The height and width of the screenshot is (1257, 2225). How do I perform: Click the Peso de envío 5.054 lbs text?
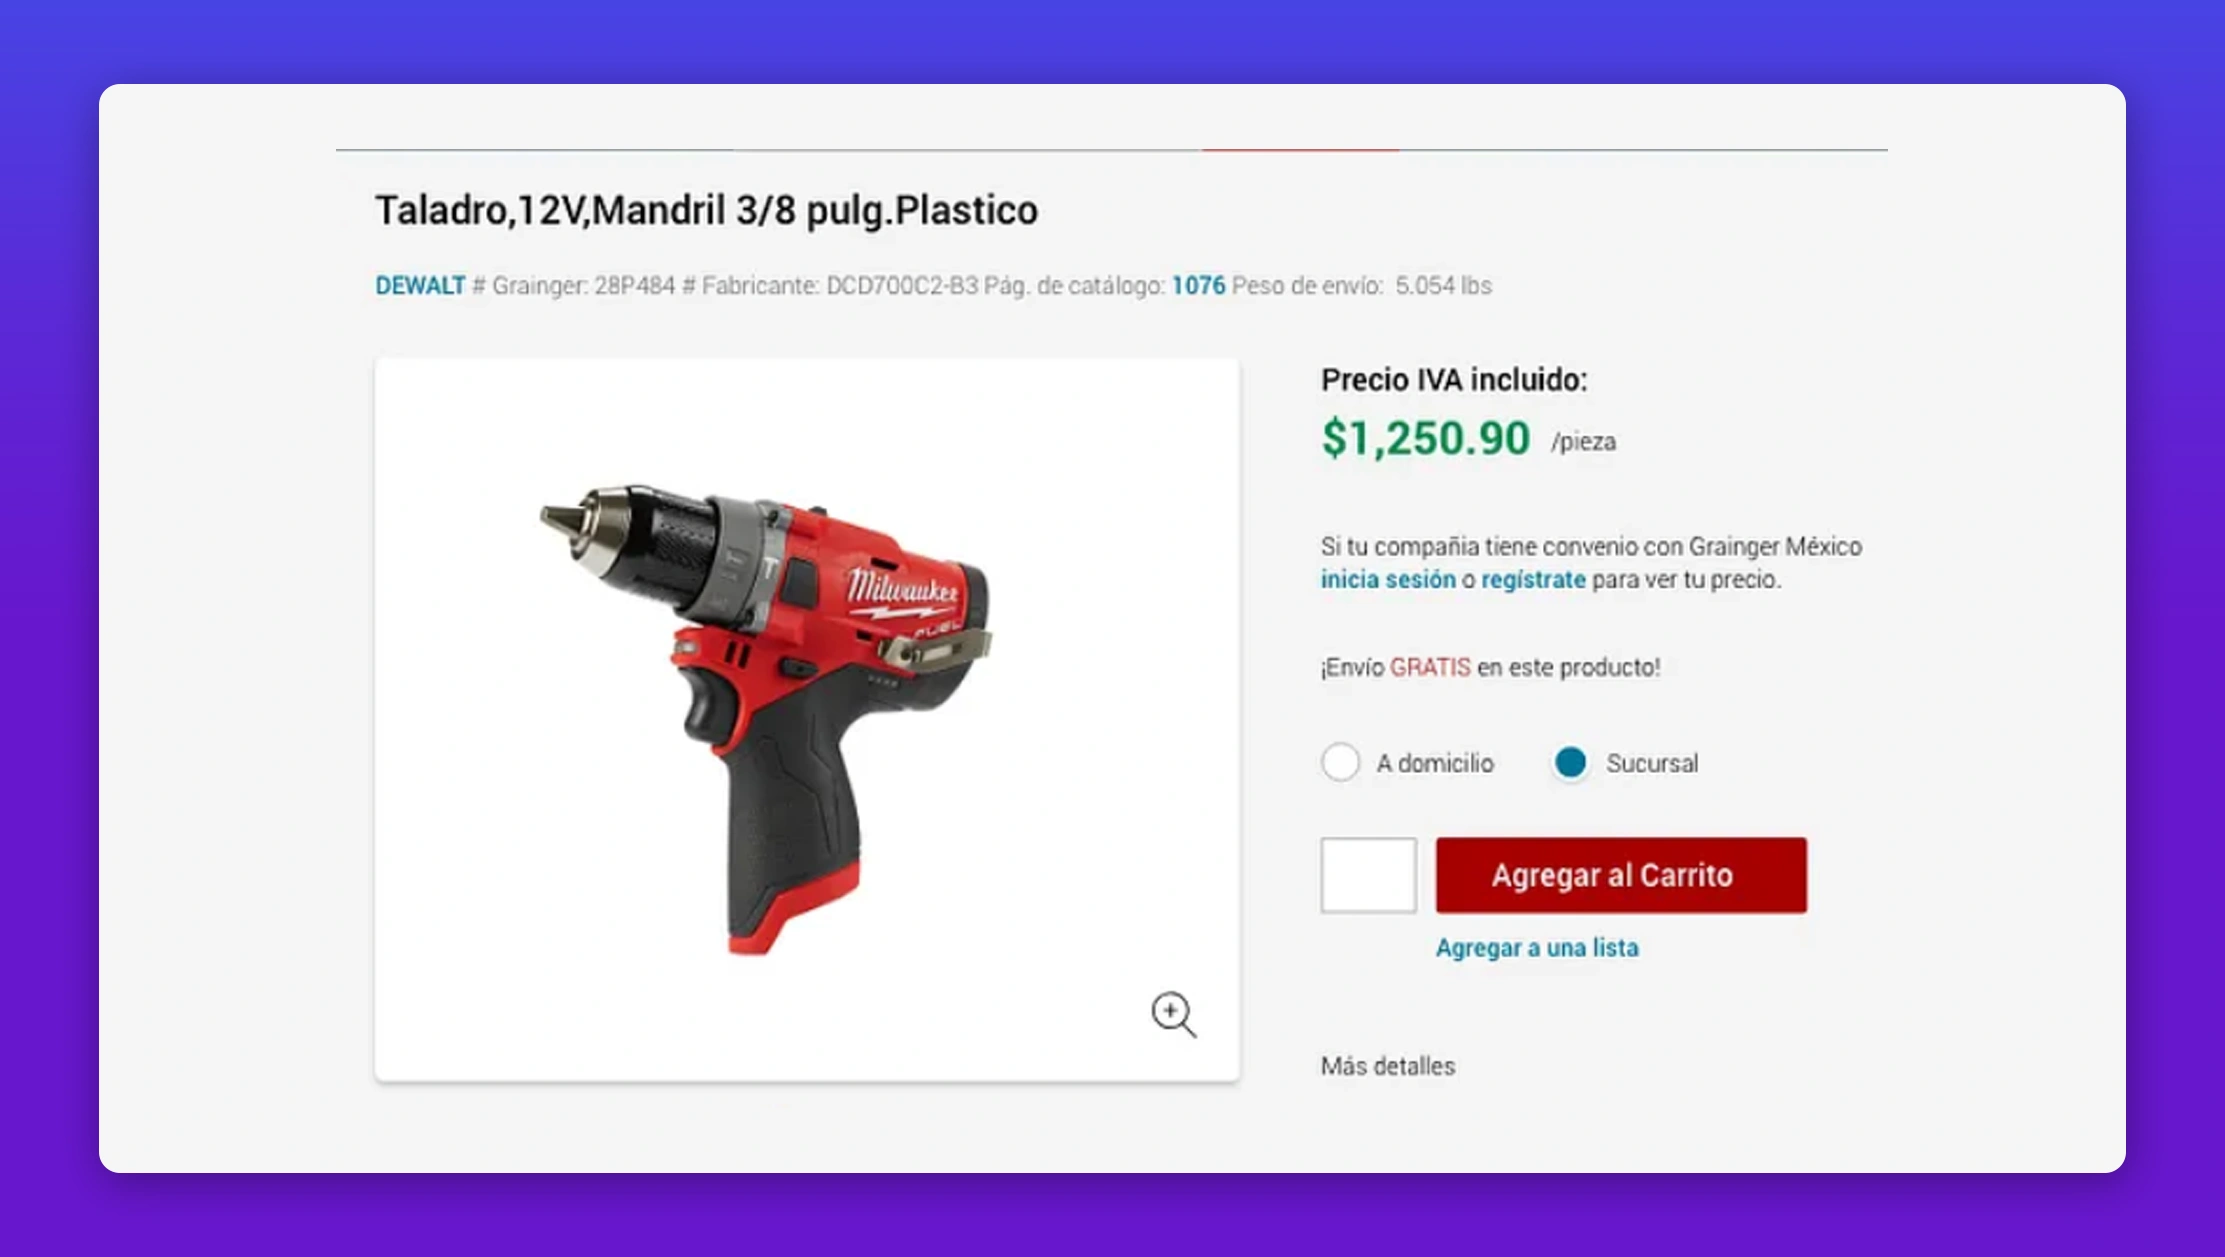(1361, 286)
